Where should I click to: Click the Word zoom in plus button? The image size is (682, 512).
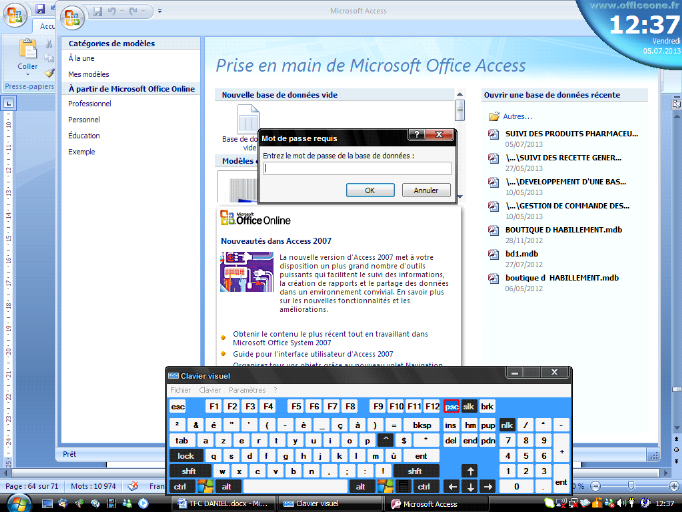(x=674, y=486)
